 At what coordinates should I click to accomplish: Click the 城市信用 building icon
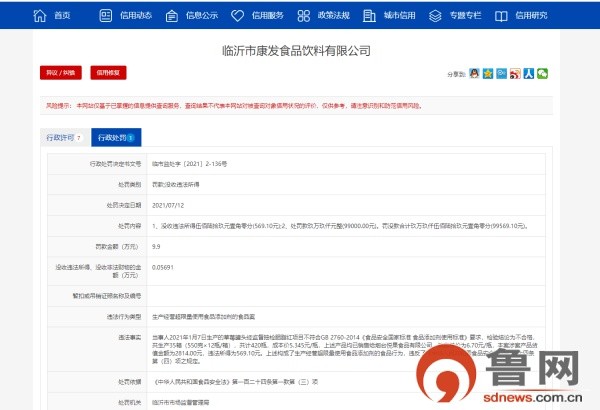click(x=369, y=16)
